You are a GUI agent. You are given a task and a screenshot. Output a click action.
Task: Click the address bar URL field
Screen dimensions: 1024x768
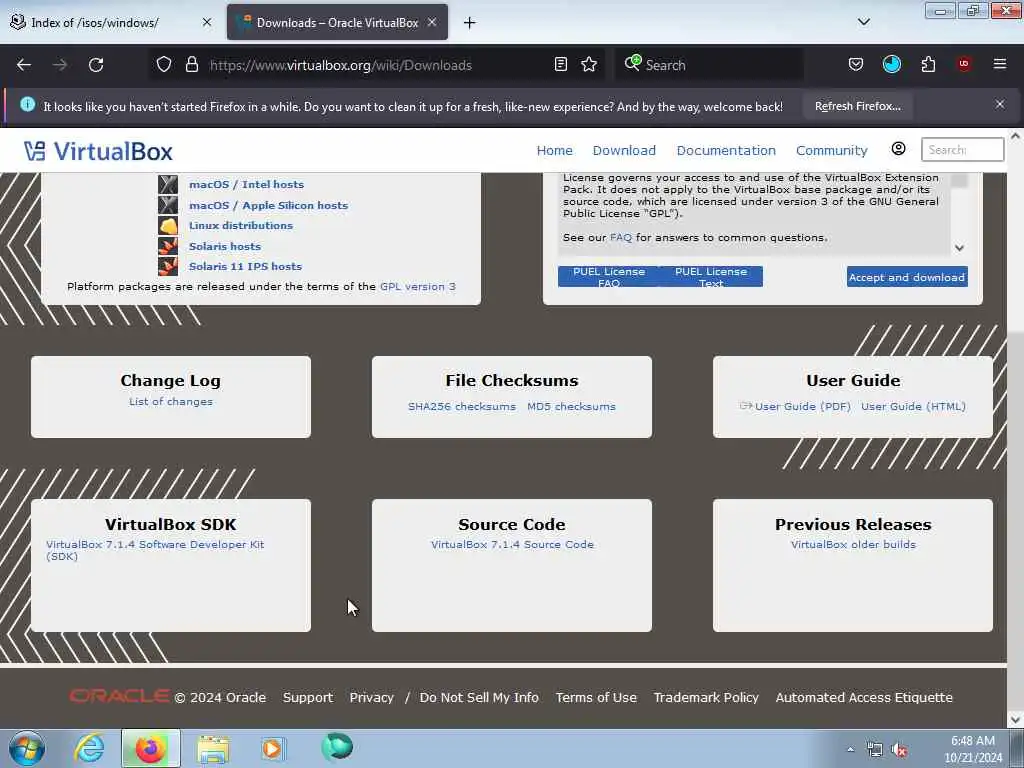pyautogui.click(x=379, y=65)
